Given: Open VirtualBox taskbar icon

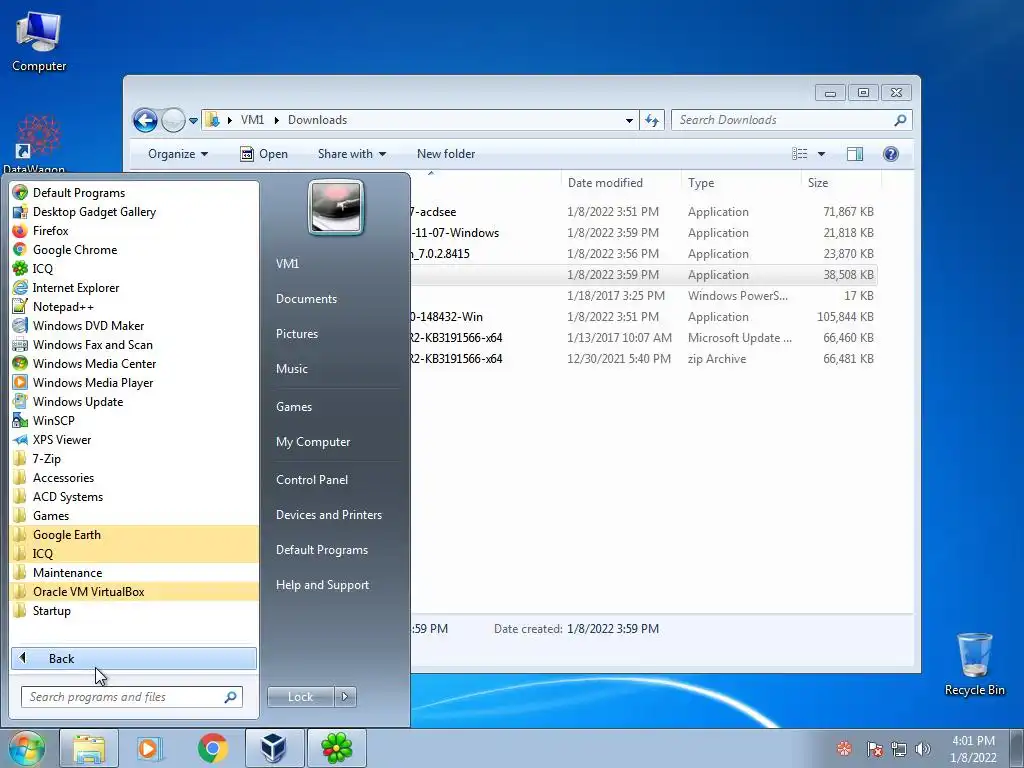Looking at the screenshot, I should (x=274, y=748).
